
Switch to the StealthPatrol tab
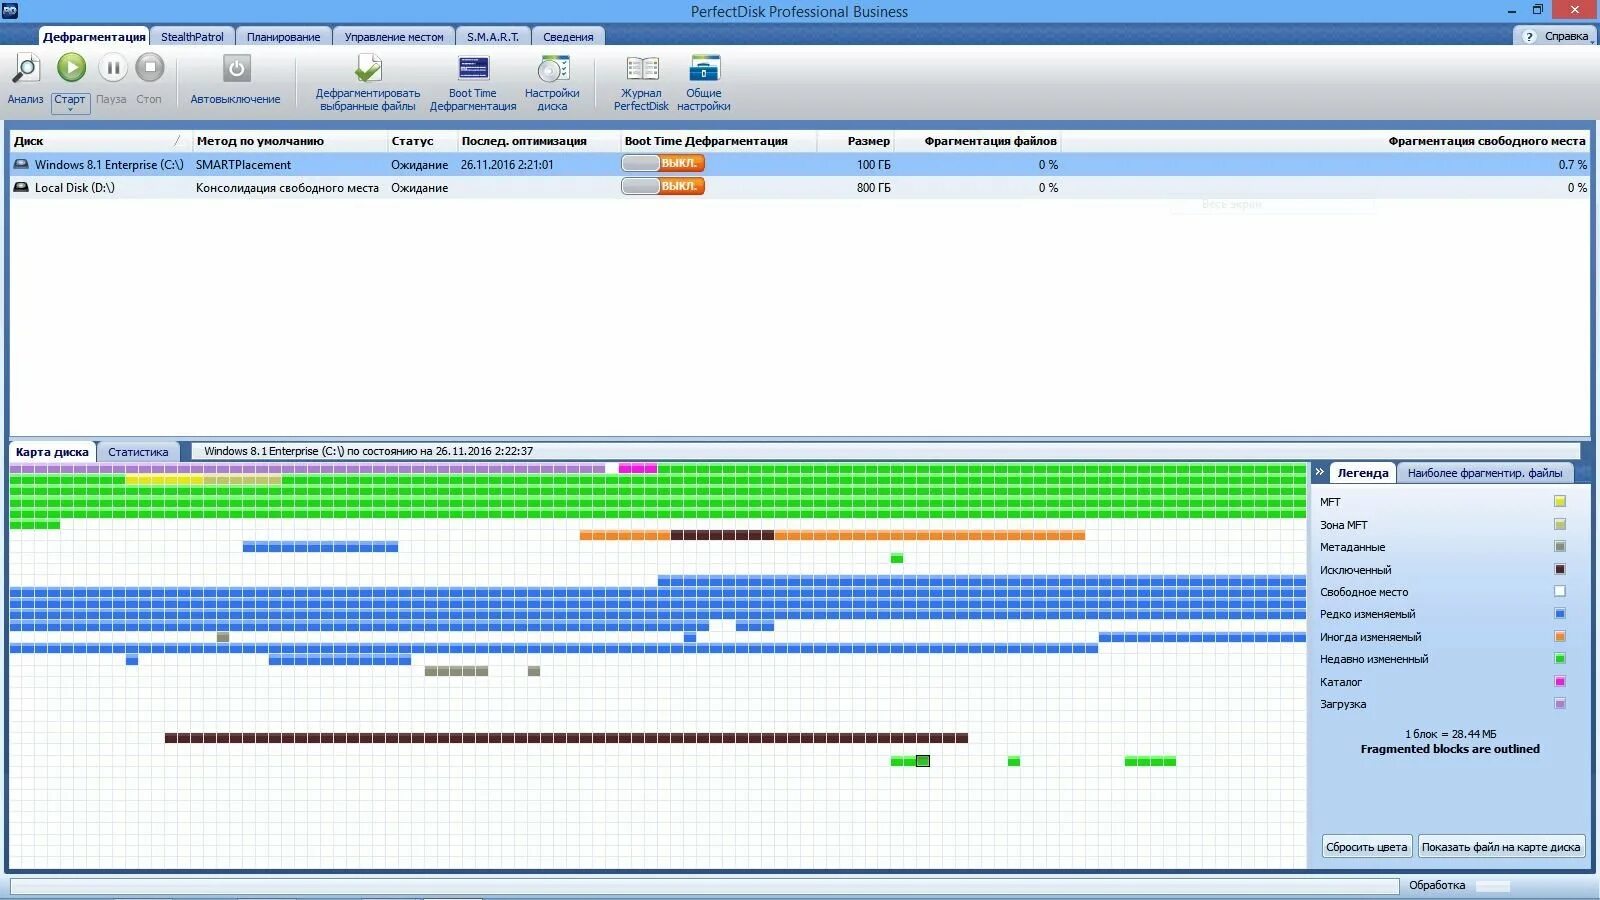(192, 37)
